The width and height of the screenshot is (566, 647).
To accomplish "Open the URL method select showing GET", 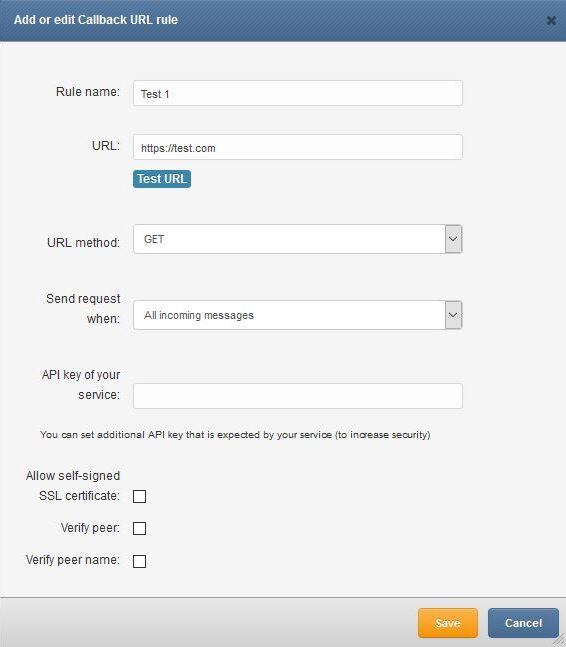I will pos(297,239).
